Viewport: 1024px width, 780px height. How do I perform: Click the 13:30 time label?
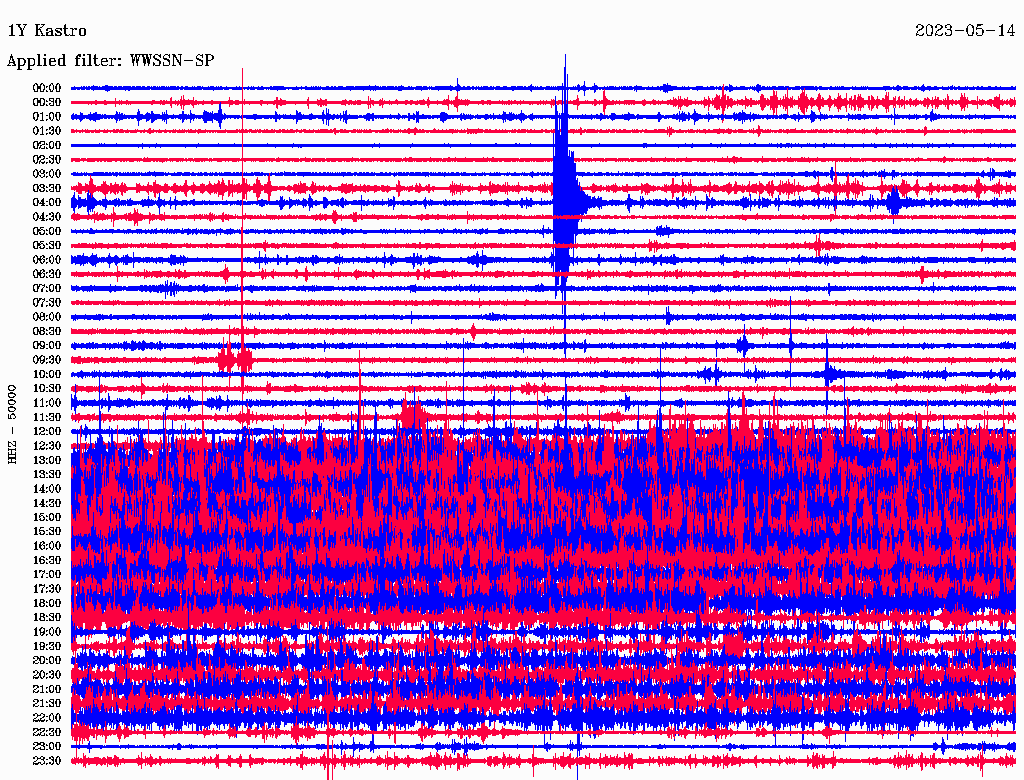tap(47, 475)
